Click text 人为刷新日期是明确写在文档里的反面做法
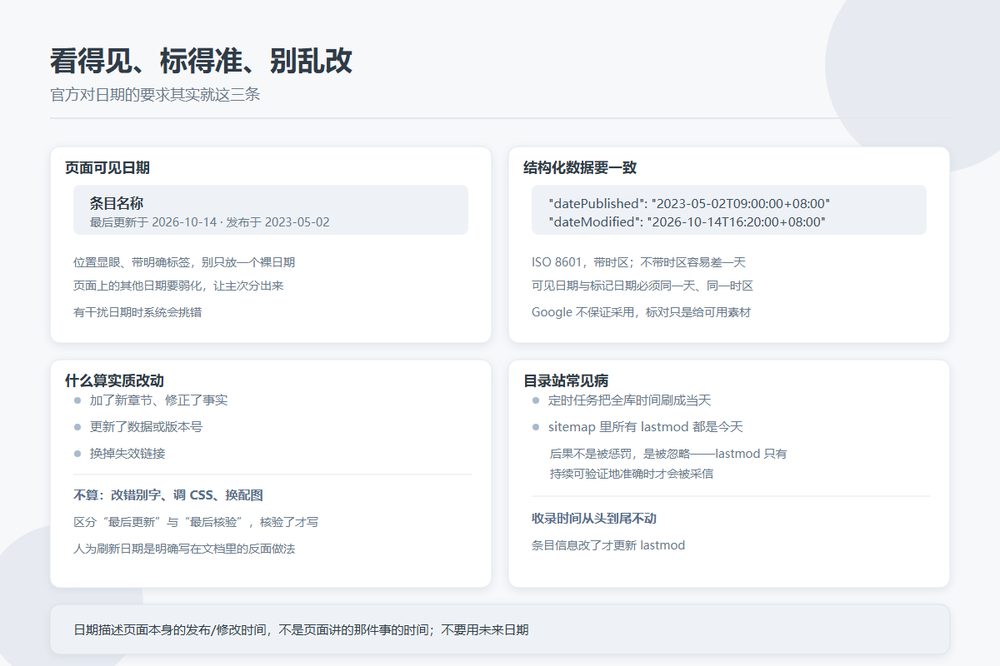 [x=184, y=549]
